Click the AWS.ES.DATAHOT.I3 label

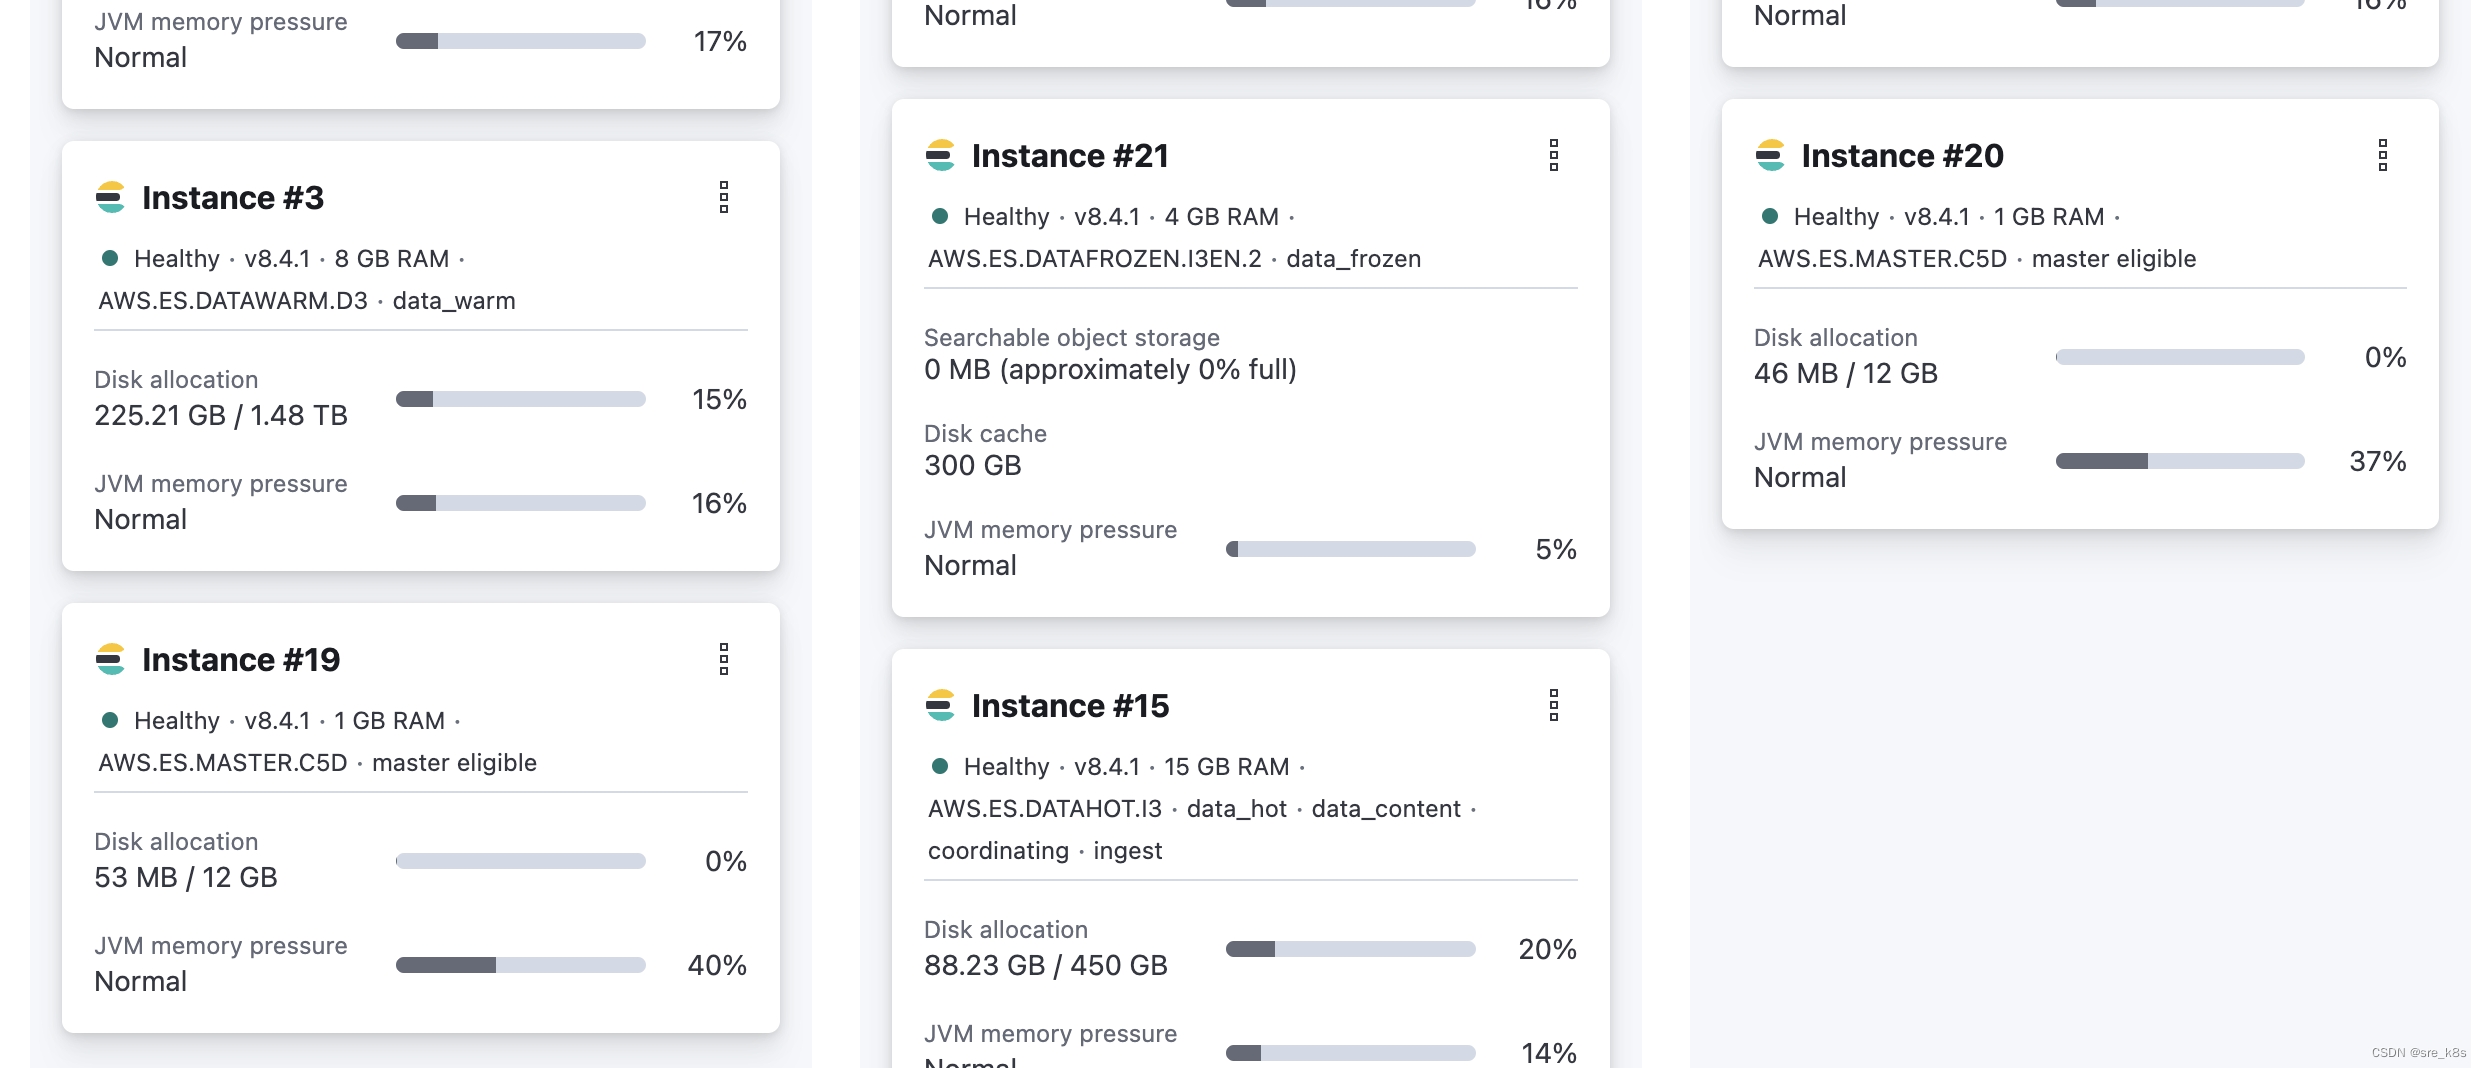coord(1045,809)
